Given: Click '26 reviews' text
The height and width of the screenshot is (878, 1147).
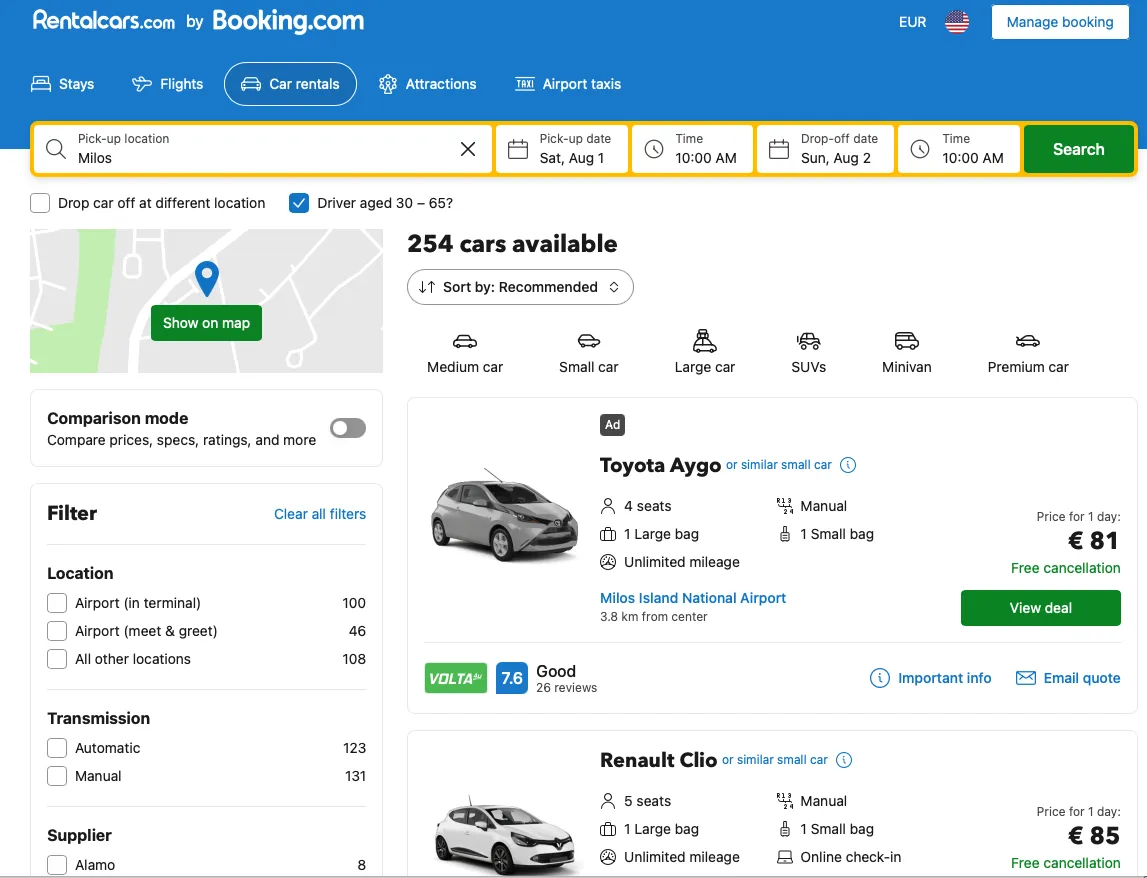Looking at the screenshot, I should 566,688.
